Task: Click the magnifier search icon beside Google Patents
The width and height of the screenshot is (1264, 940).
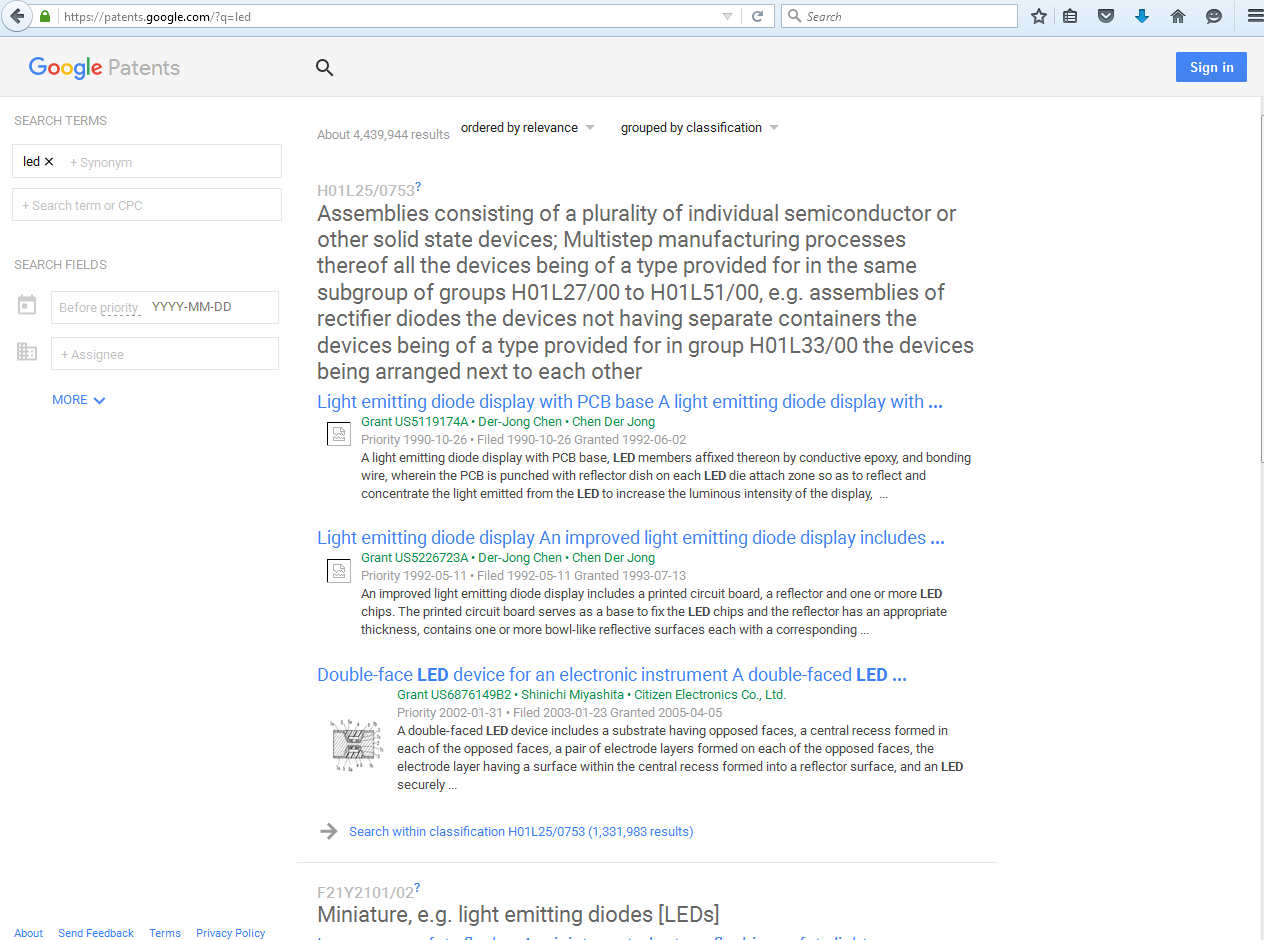Action: [324, 68]
